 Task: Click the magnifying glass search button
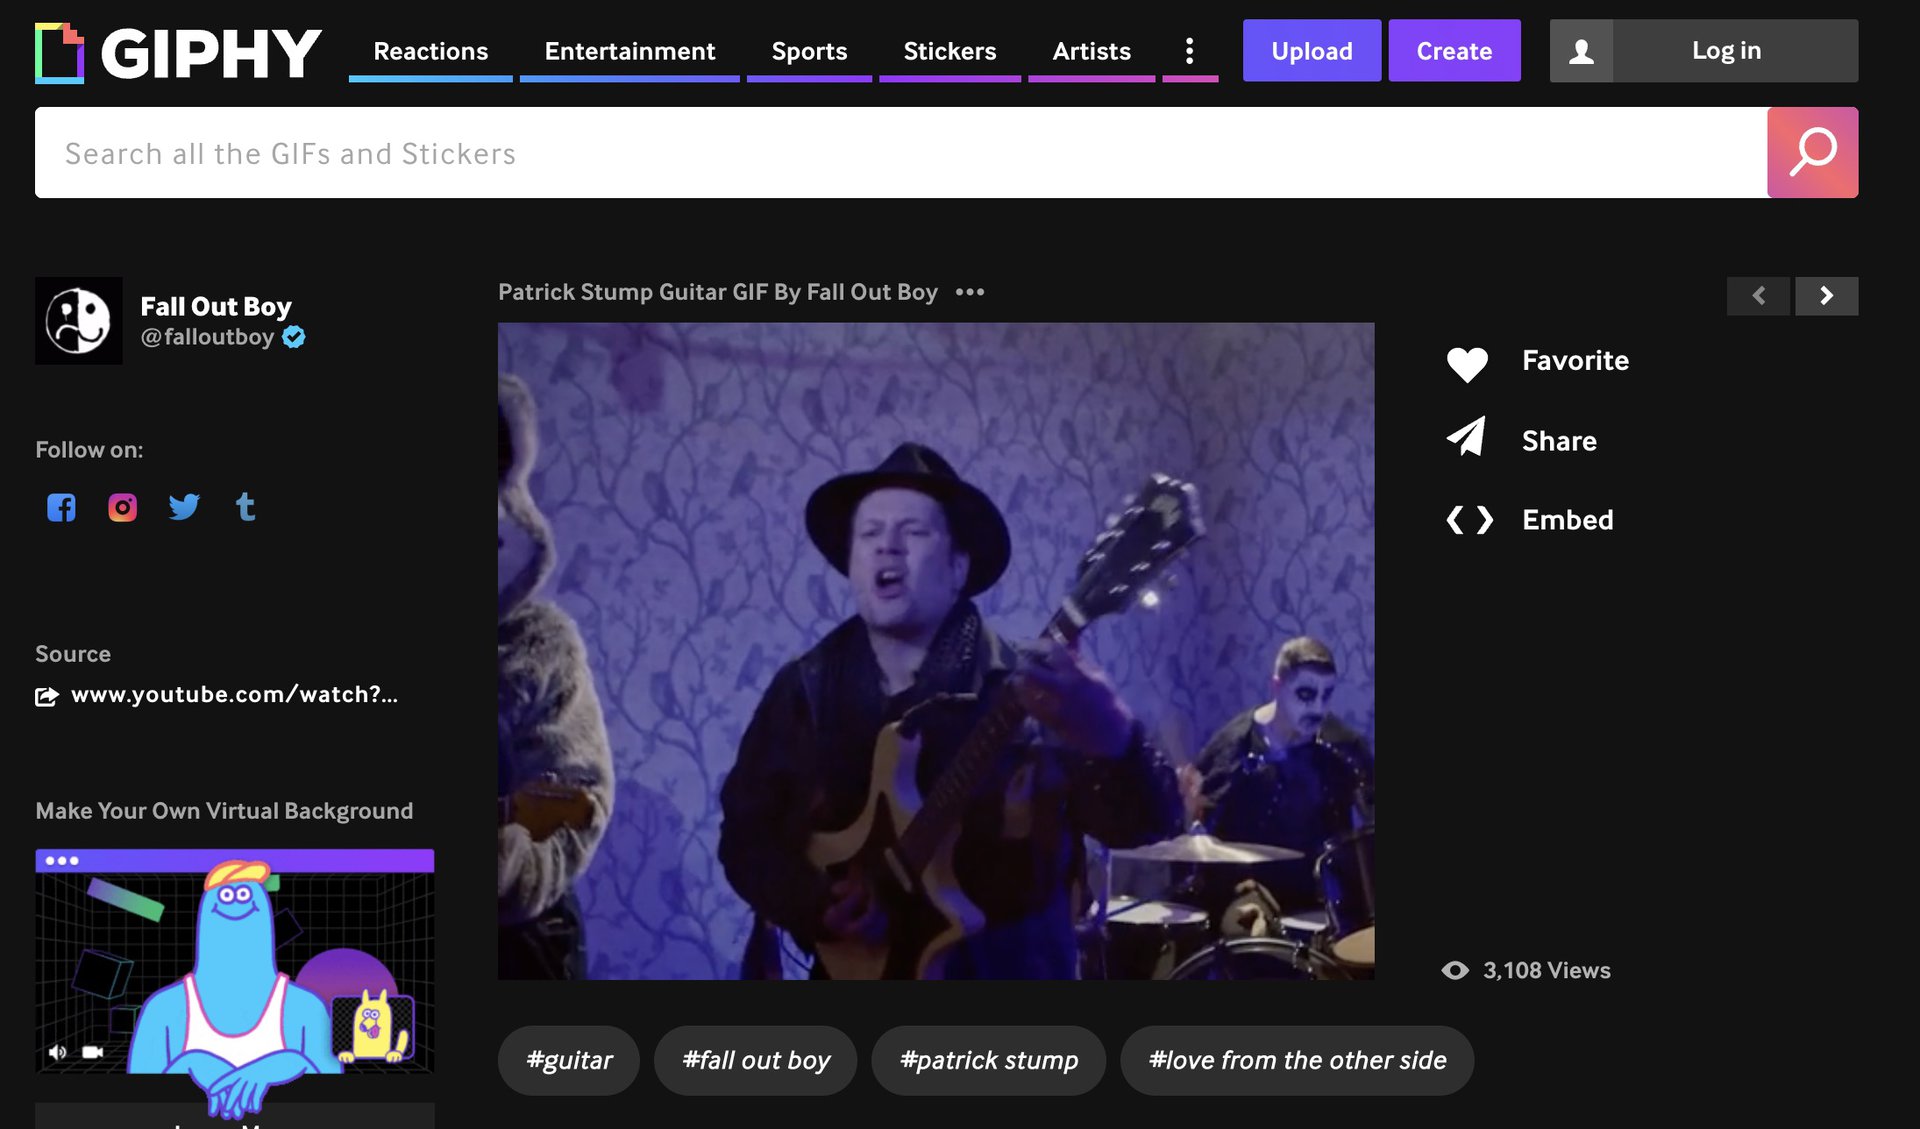point(1811,153)
